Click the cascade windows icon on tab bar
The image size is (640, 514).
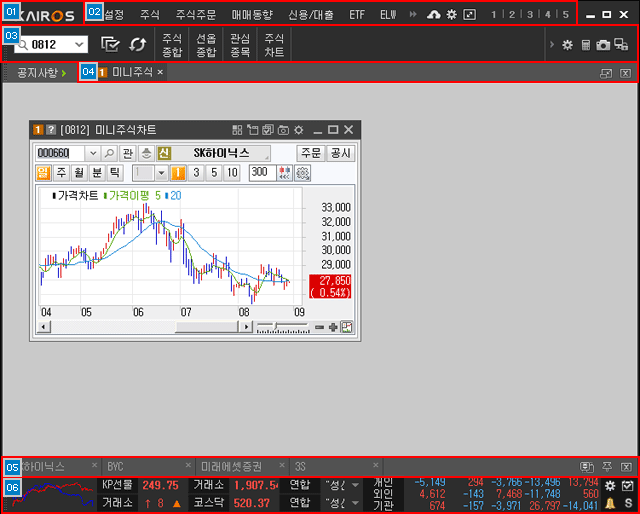pyautogui.click(x=606, y=73)
